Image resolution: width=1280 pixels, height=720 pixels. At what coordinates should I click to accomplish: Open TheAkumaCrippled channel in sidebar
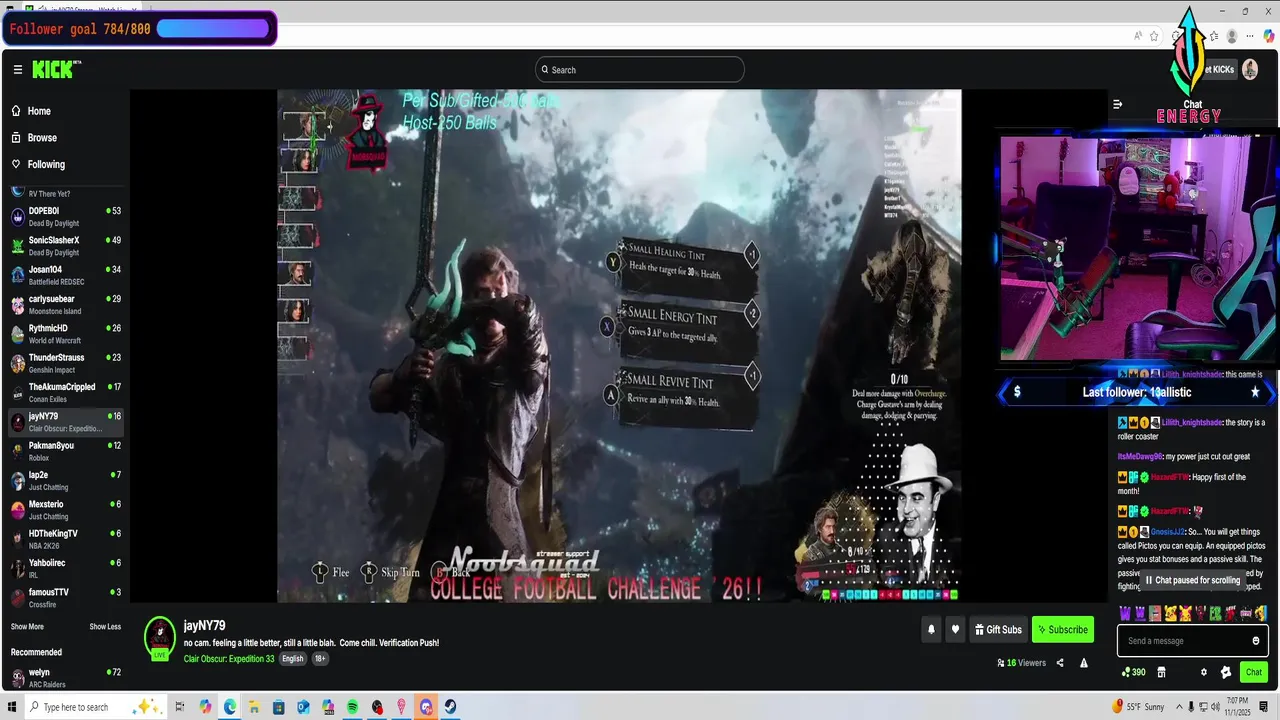coord(64,393)
